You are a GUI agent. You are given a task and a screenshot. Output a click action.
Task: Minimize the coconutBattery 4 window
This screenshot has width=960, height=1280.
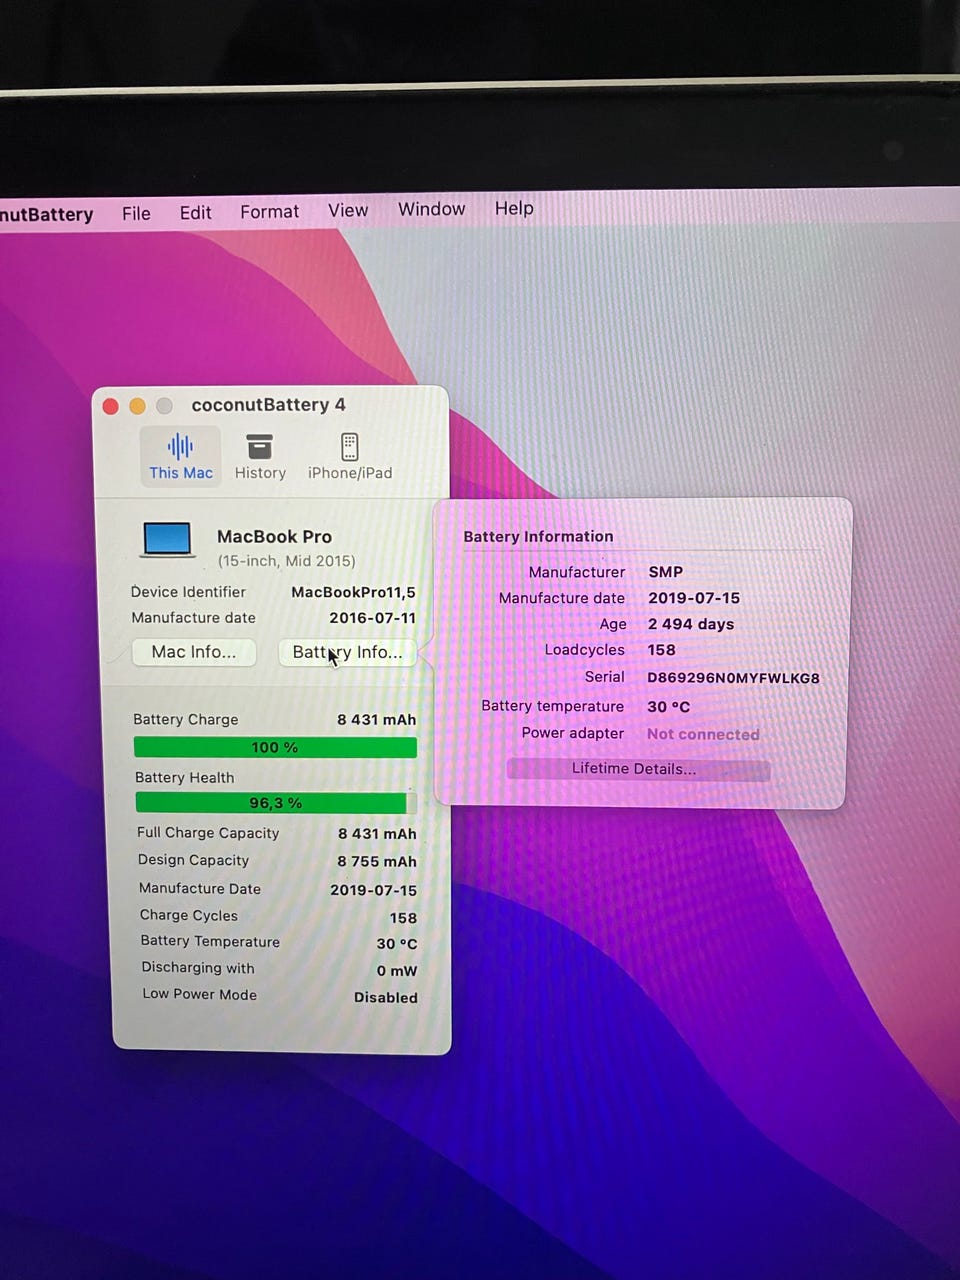[x=138, y=406]
